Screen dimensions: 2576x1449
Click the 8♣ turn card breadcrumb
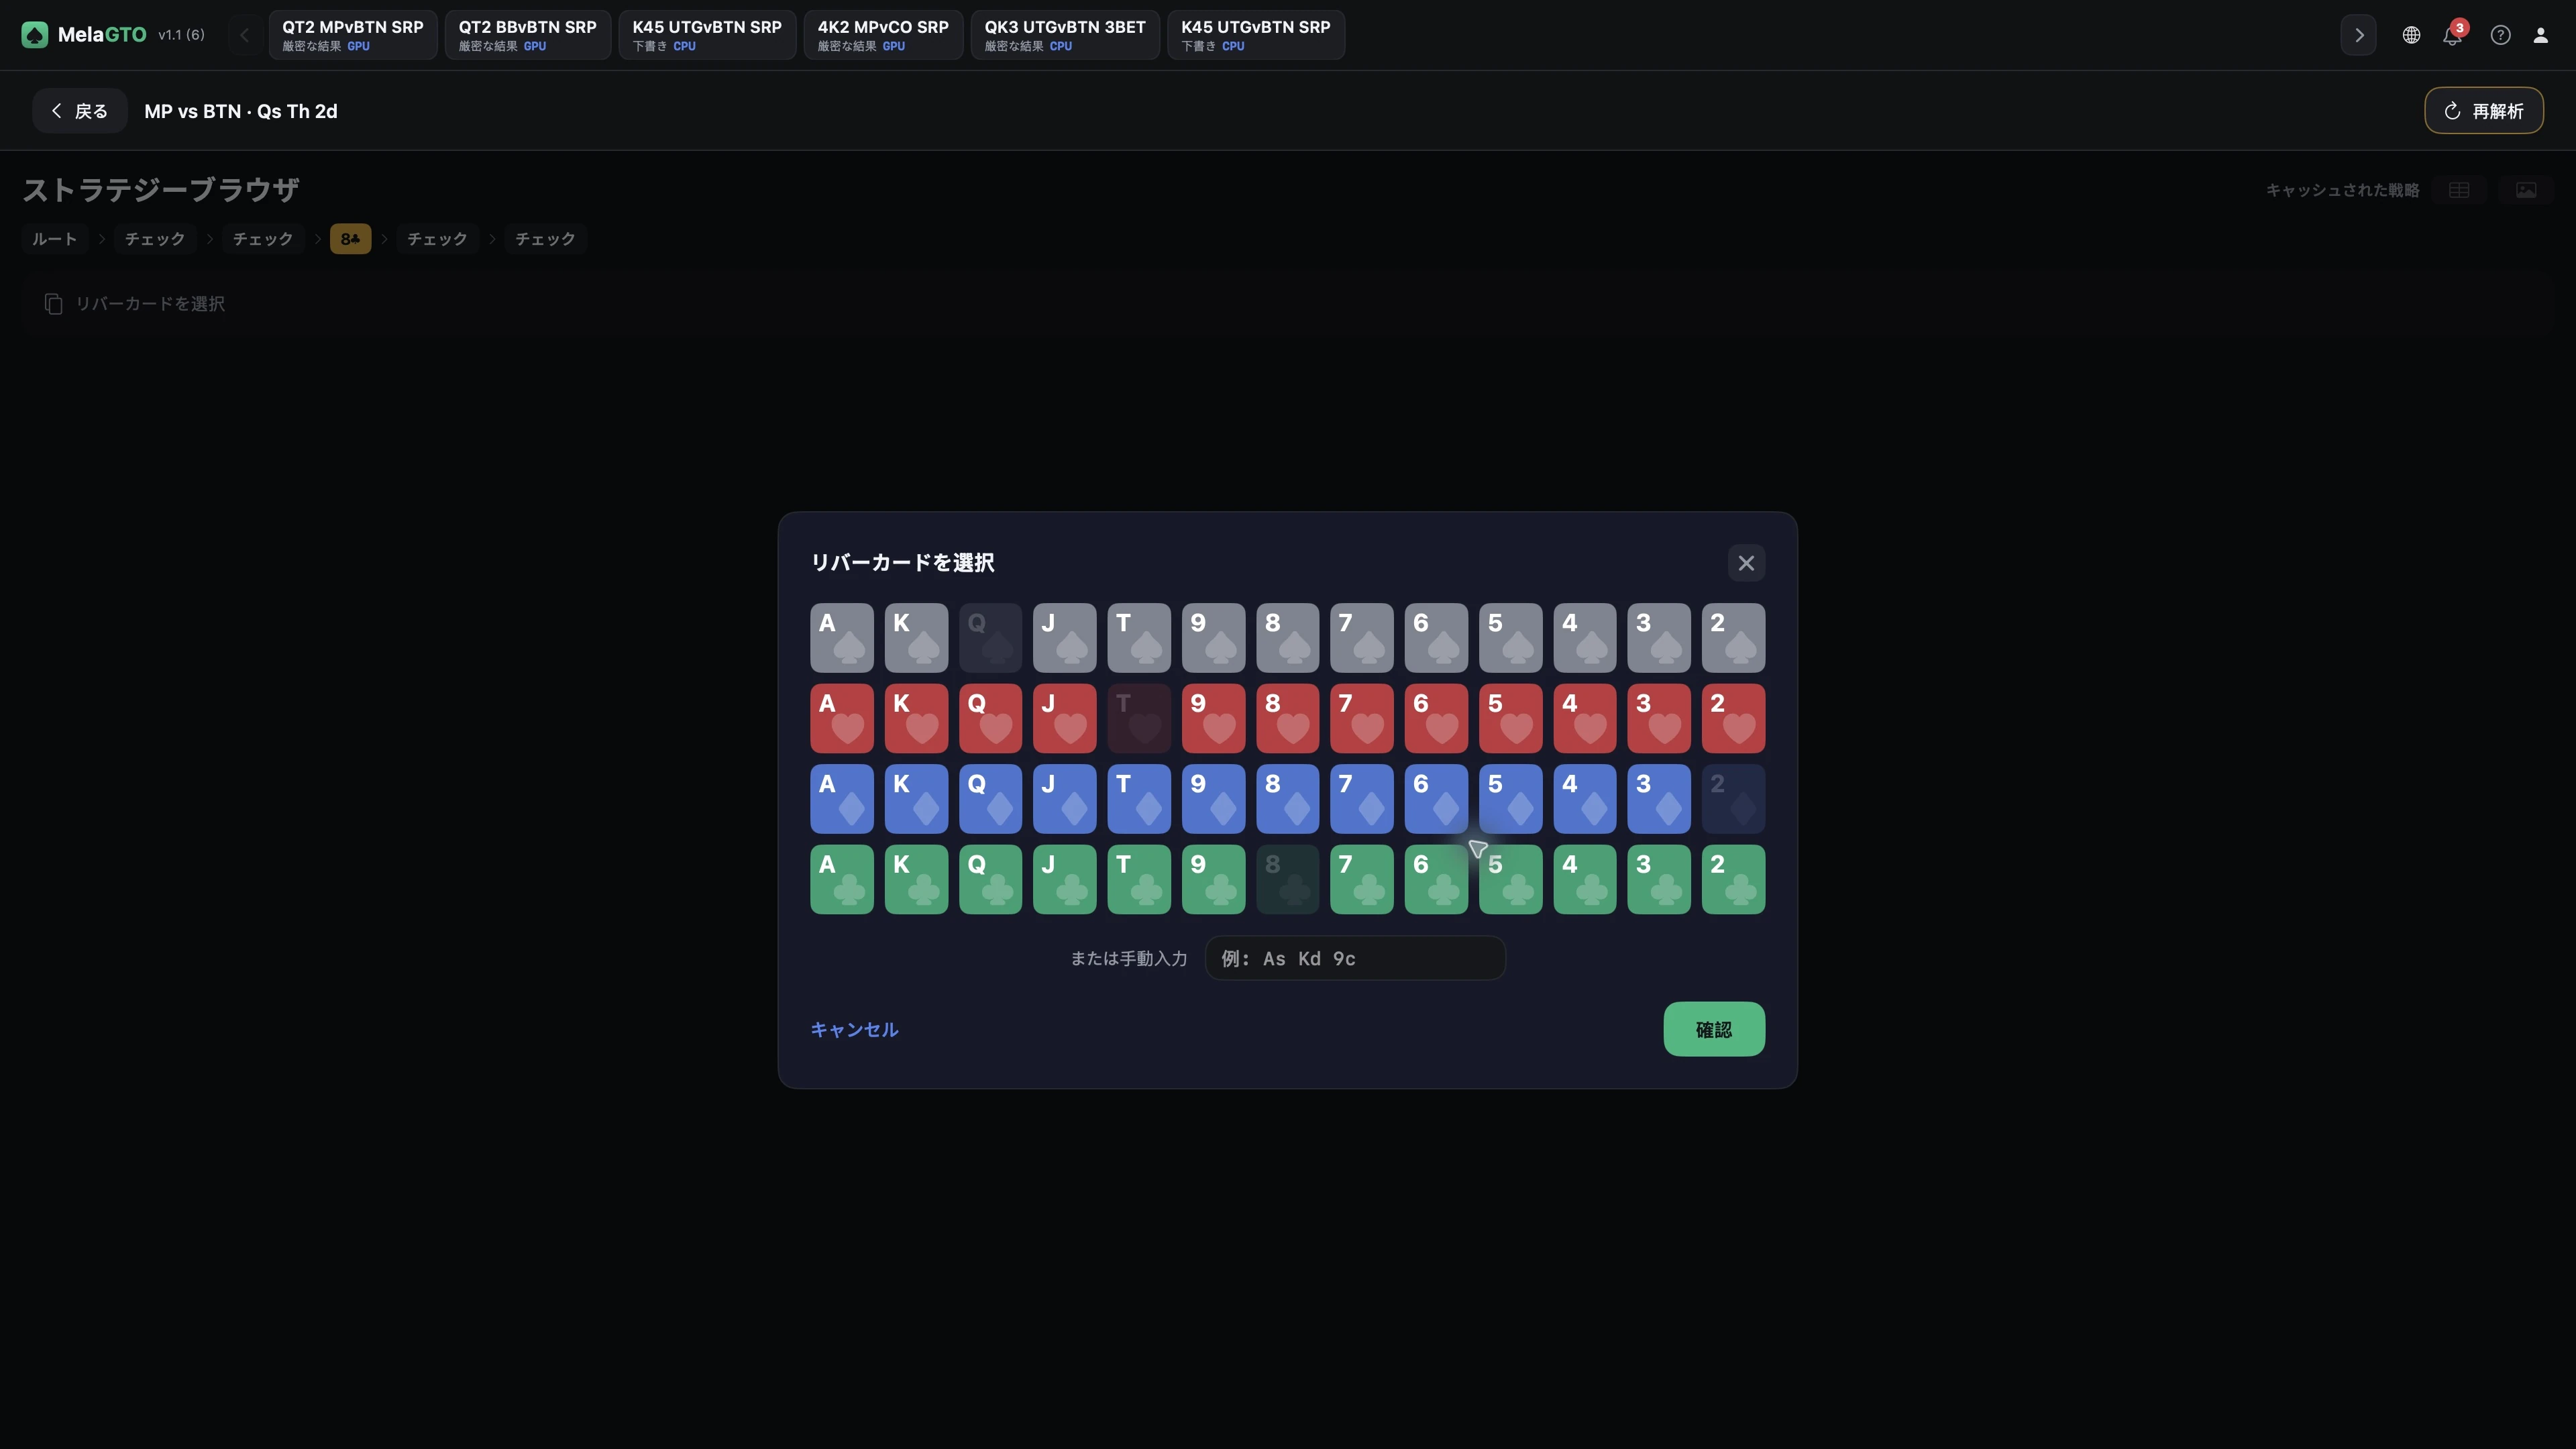(x=350, y=239)
